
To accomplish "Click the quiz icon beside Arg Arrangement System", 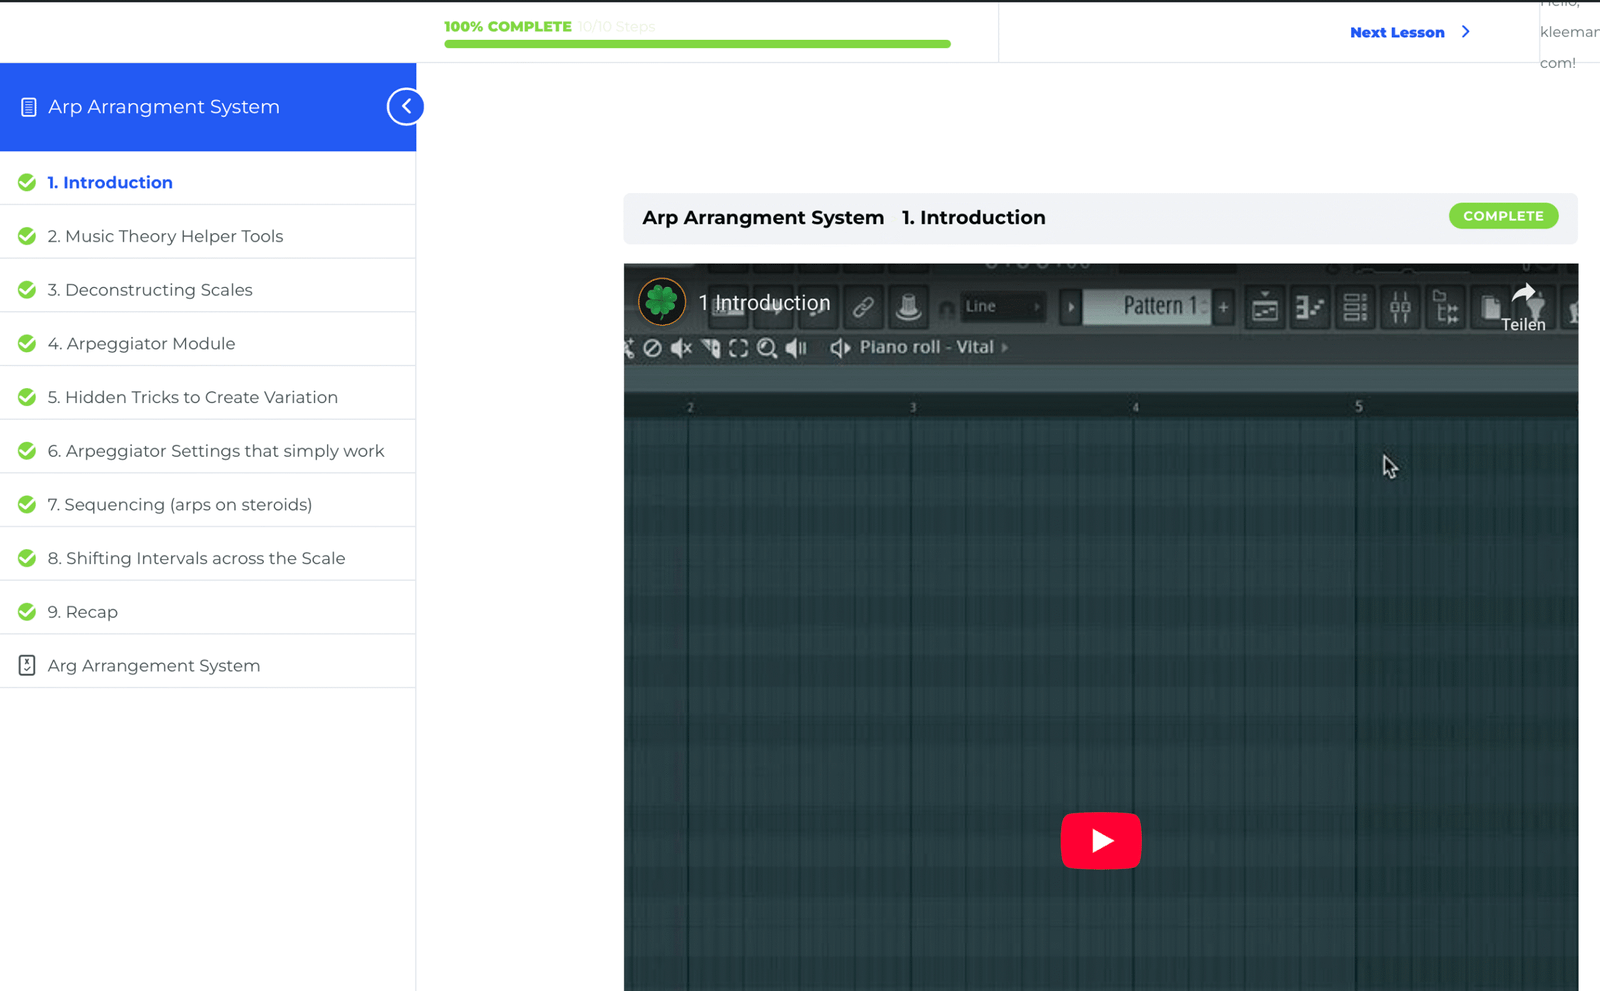I will pos(27,665).
